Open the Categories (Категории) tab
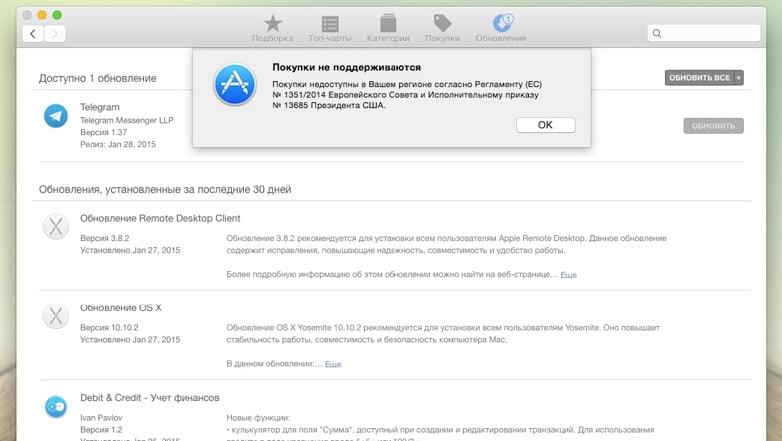Viewport: 782px width, 441px height. [x=388, y=28]
